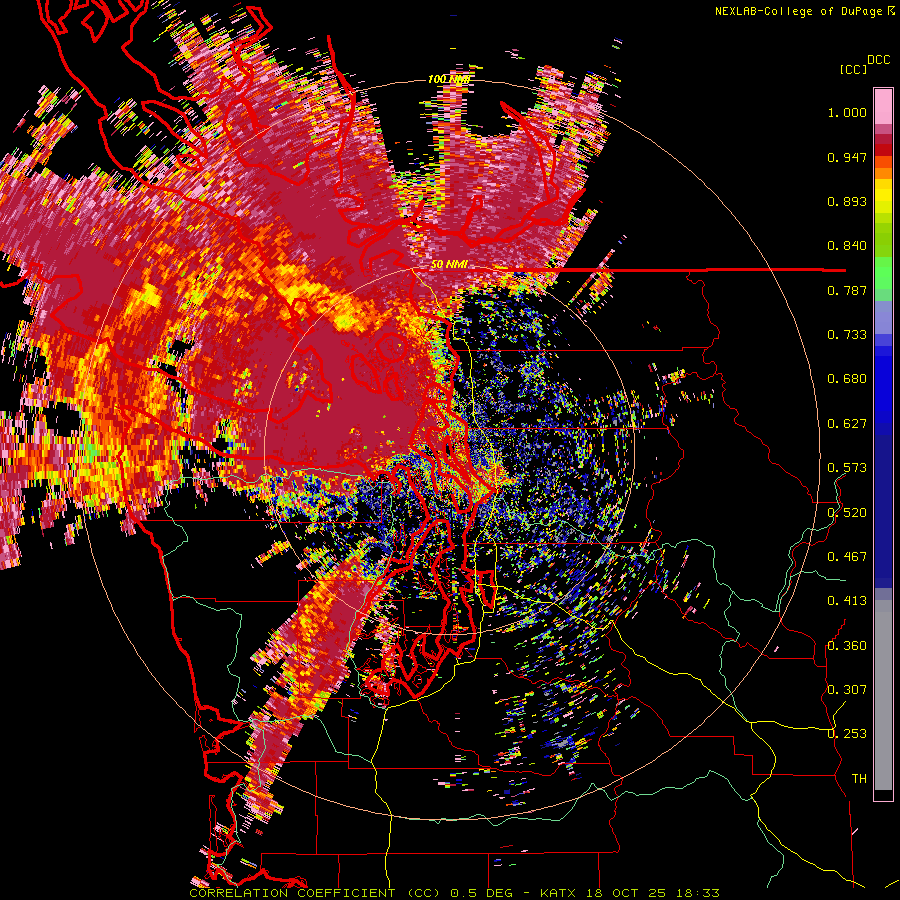Click the 0.840 value on the color scale
The image size is (900, 900).
click(x=847, y=246)
